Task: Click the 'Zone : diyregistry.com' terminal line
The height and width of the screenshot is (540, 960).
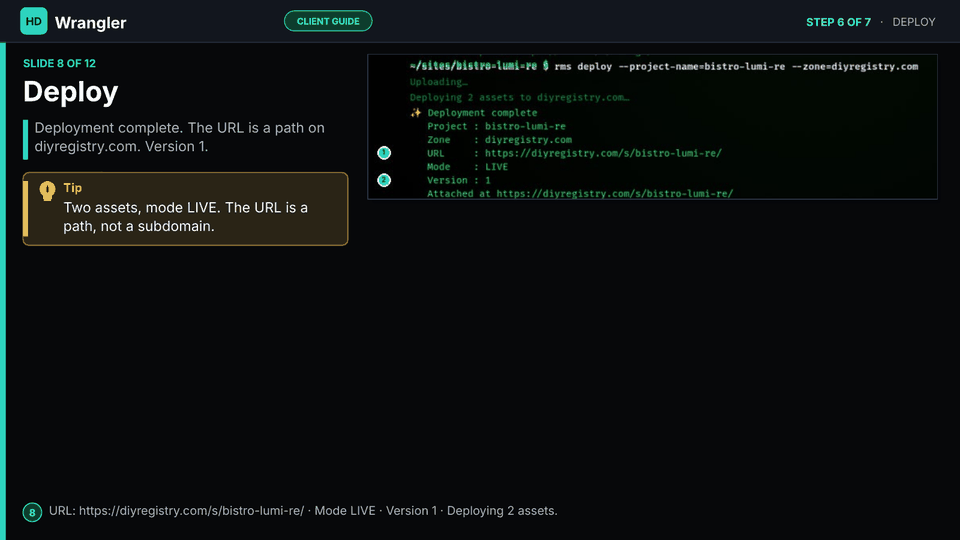Action: [500, 140]
